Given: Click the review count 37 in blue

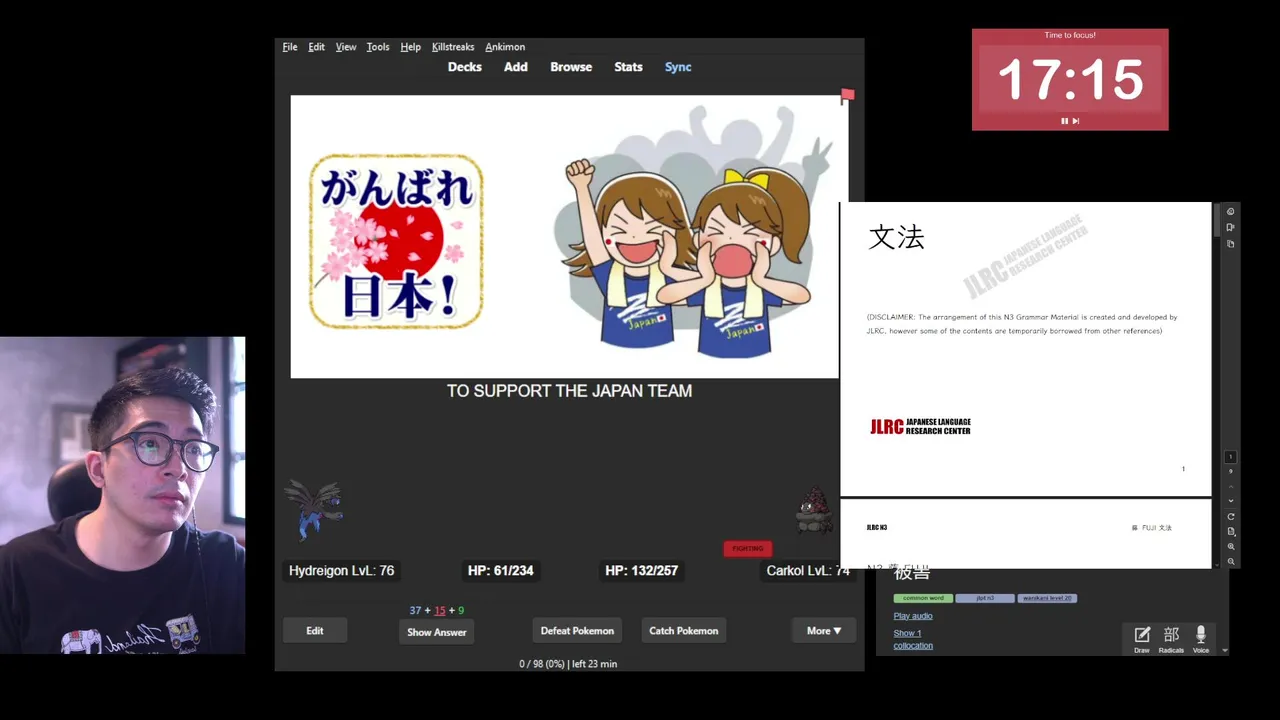Looking at the screenshot, I should 415,610.
